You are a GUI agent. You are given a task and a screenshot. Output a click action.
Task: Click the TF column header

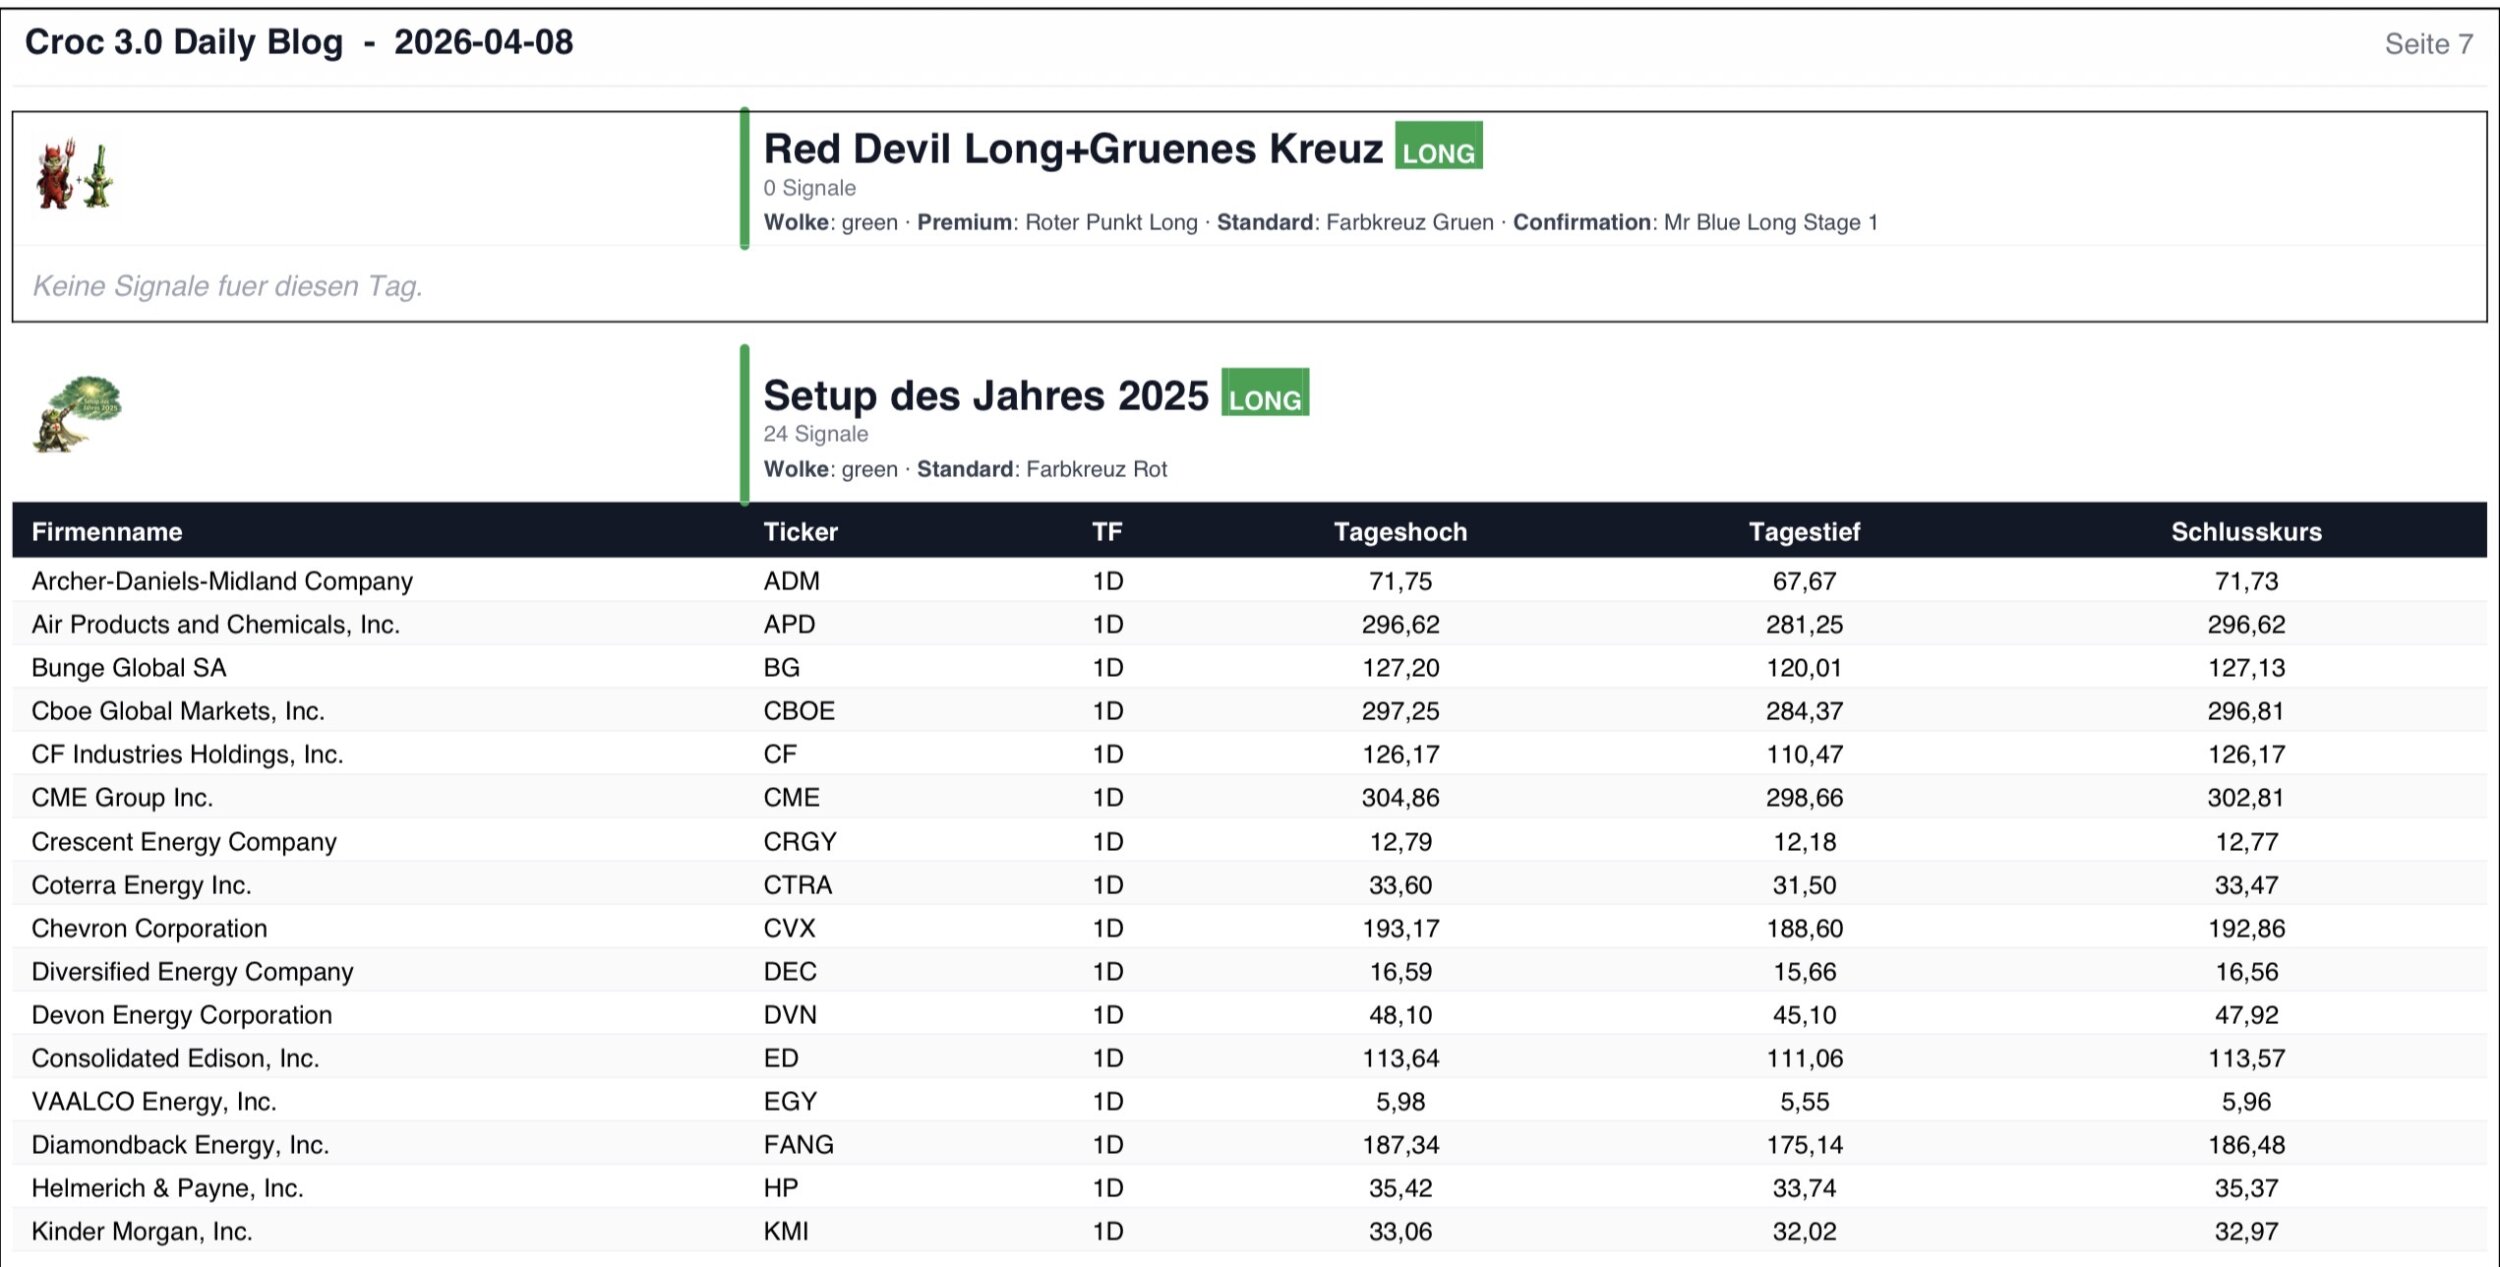(x=1106, y=532)
